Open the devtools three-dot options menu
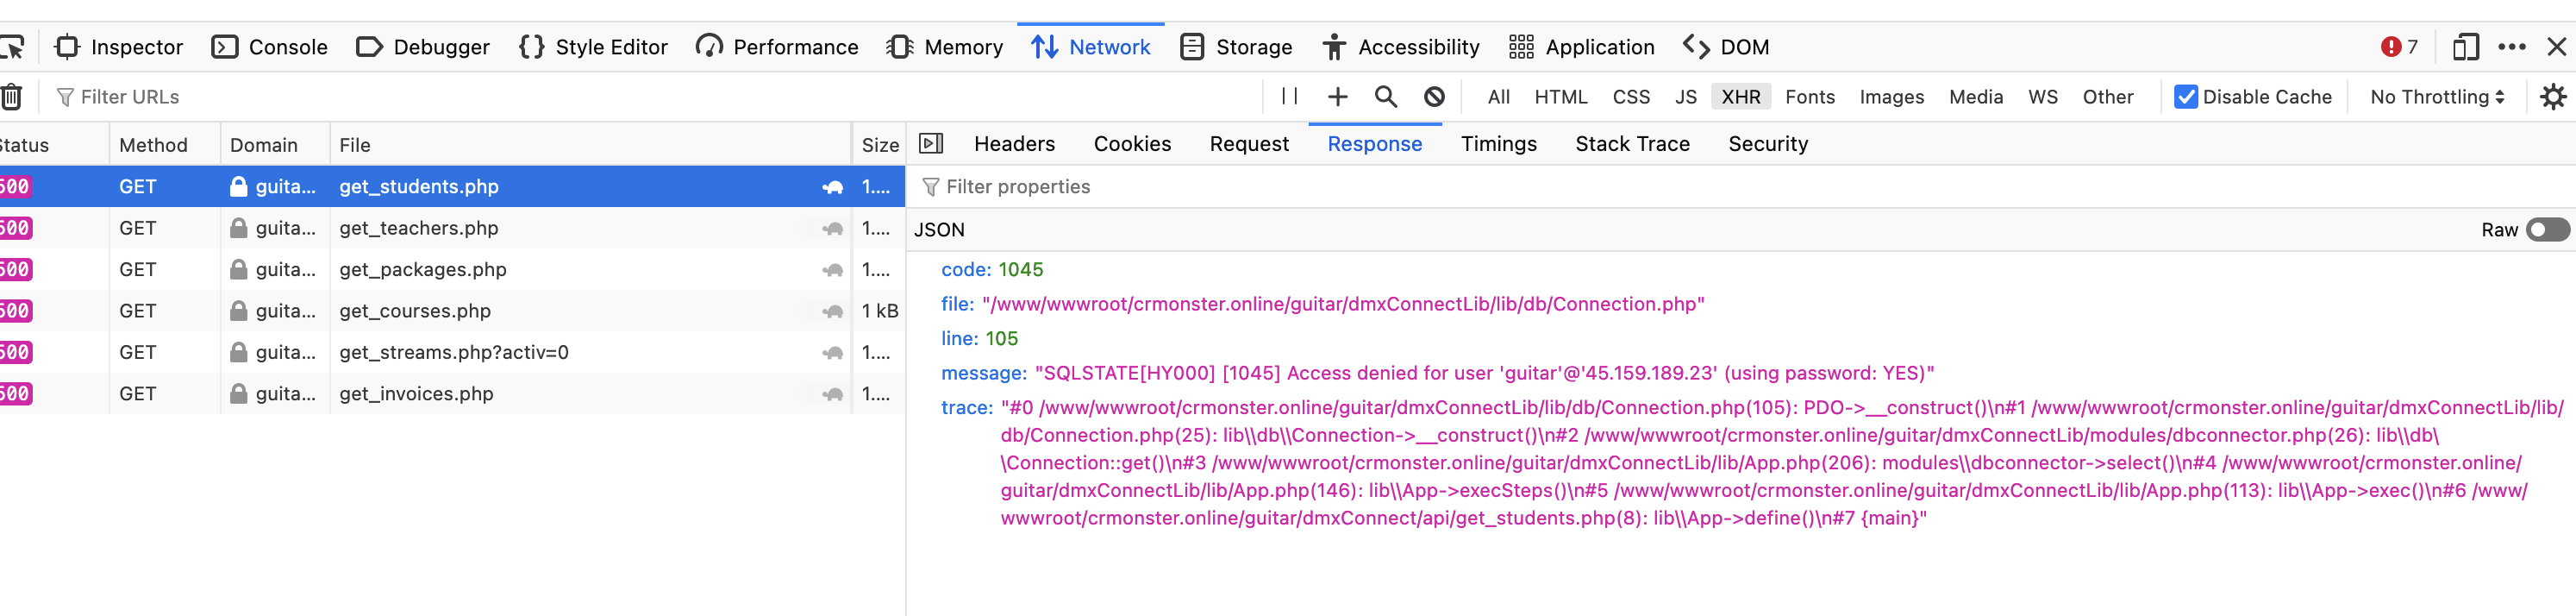The height and width of the screenshot is (616, 2576). 2511,47
